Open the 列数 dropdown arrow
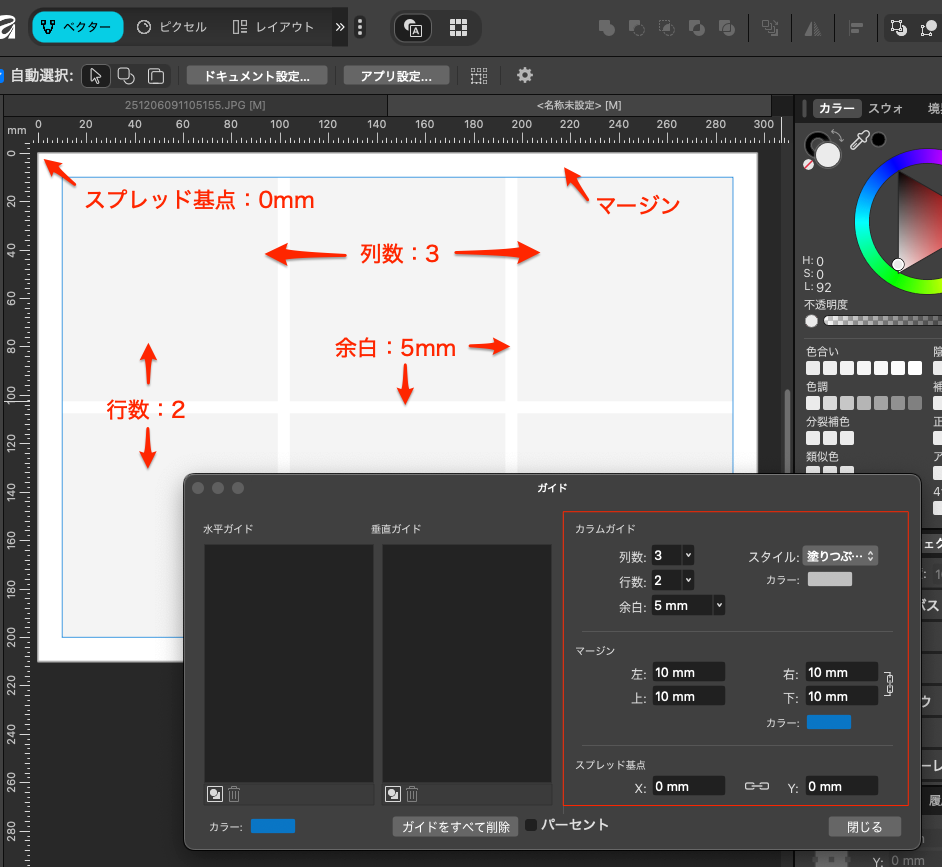This screenshot has width=942, height=867. click(x=688, y=555)
